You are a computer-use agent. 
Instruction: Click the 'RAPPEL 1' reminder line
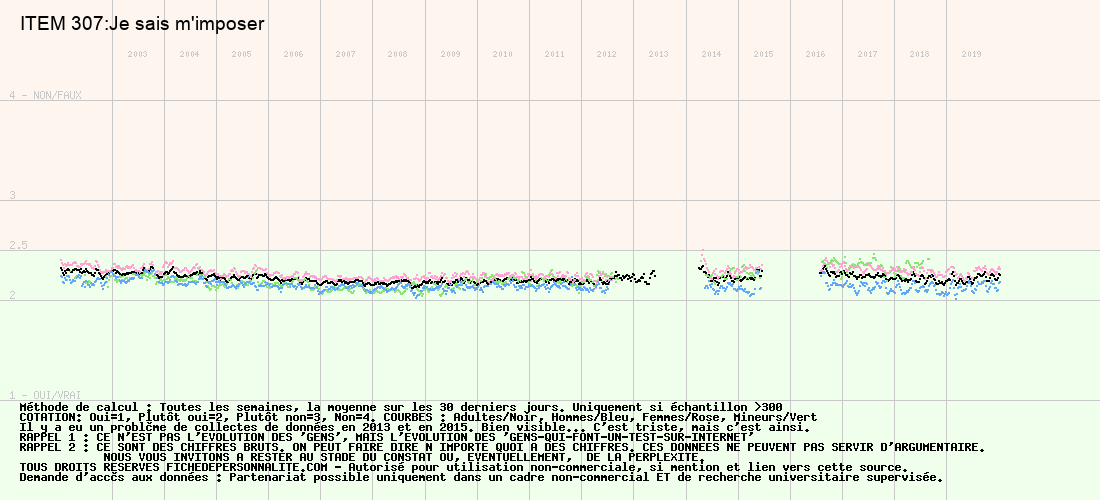pyautogui.click(x=387, y=438)
